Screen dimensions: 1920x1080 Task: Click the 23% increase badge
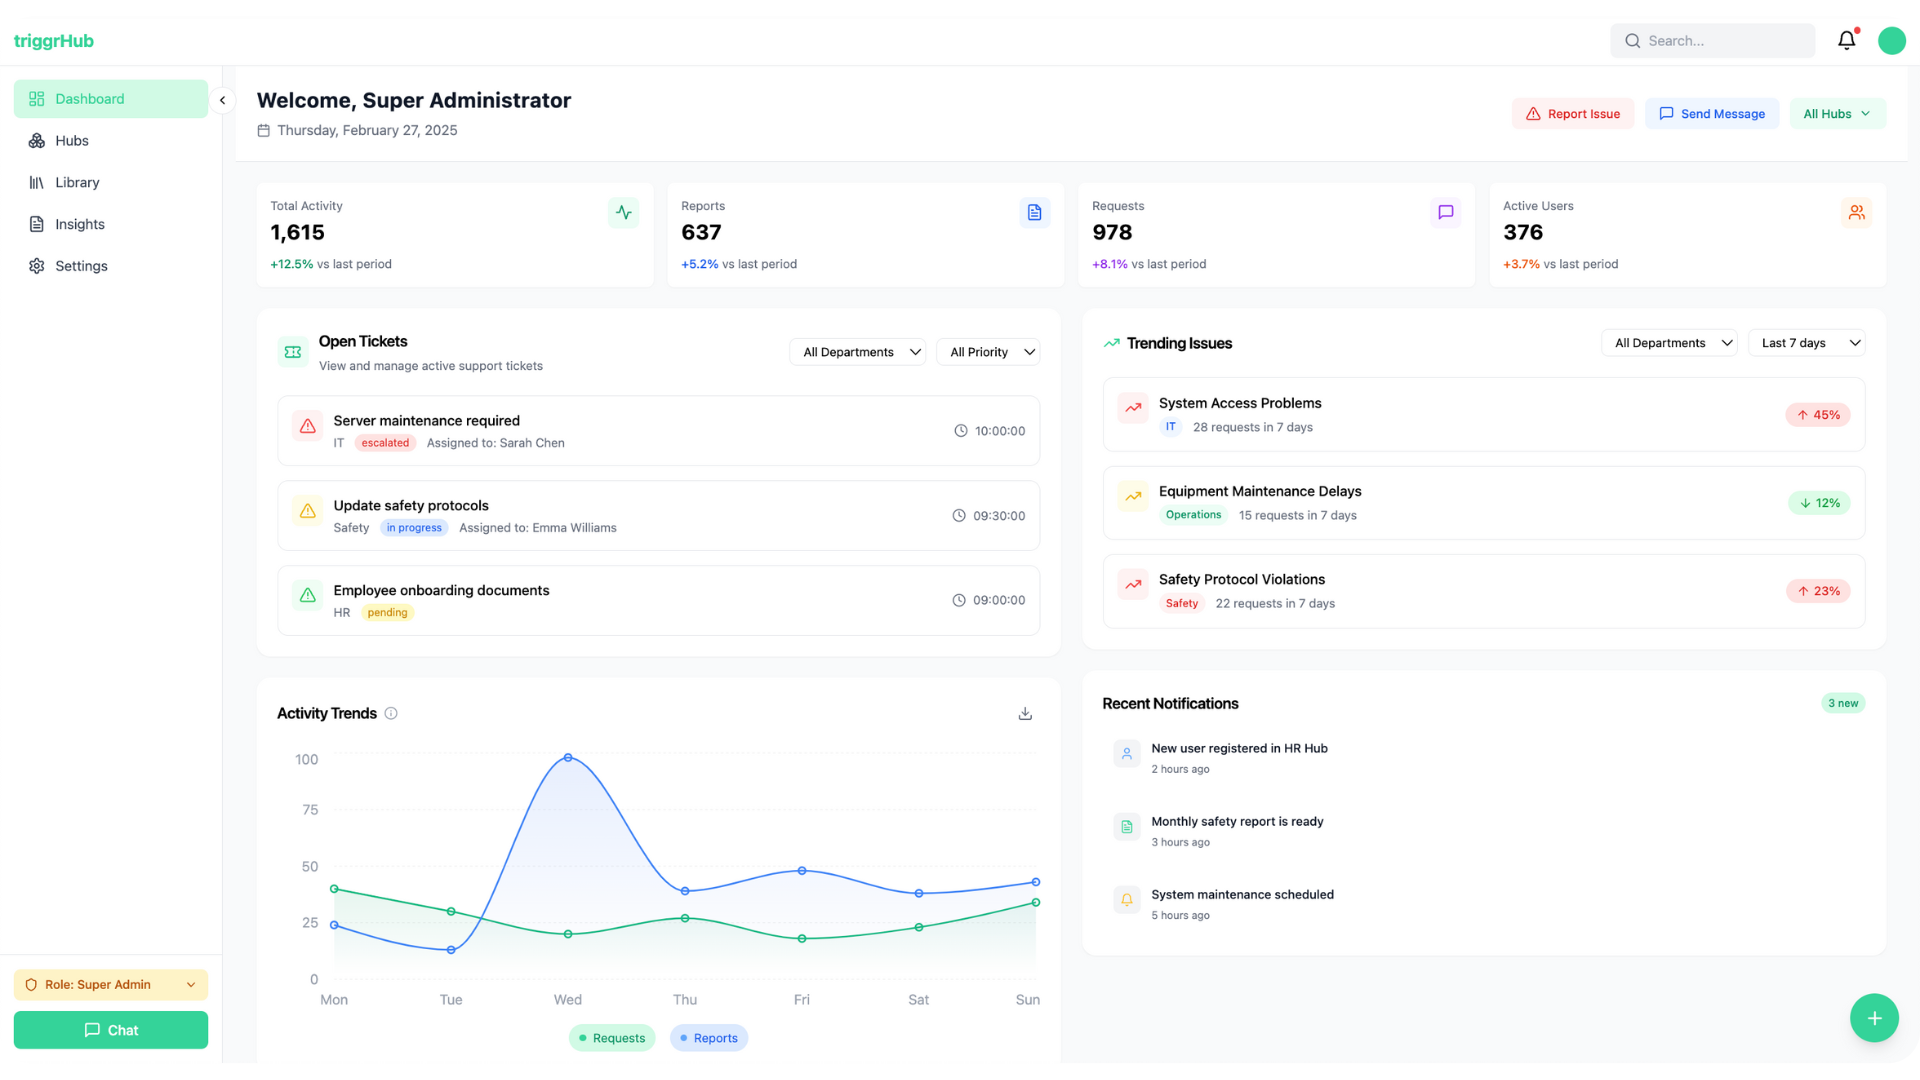(1818, 591)
